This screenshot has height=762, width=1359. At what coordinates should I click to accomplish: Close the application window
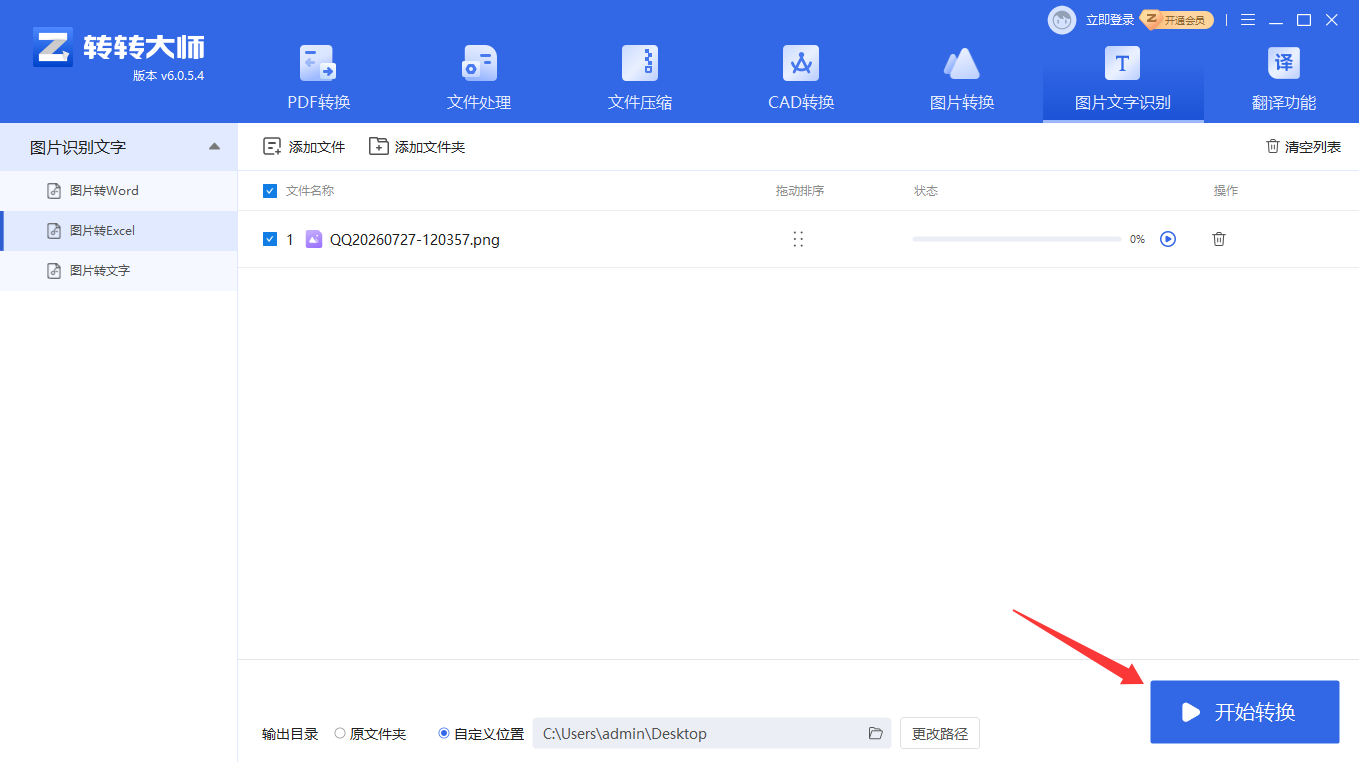[1332, 20]
